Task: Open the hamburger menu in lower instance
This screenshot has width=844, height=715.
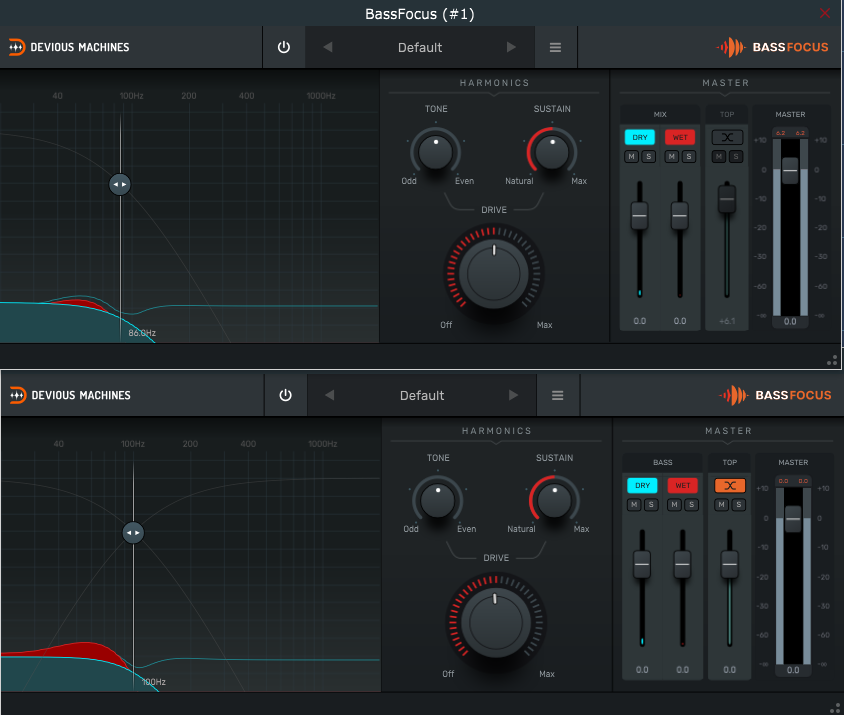Action: point(558,395)
